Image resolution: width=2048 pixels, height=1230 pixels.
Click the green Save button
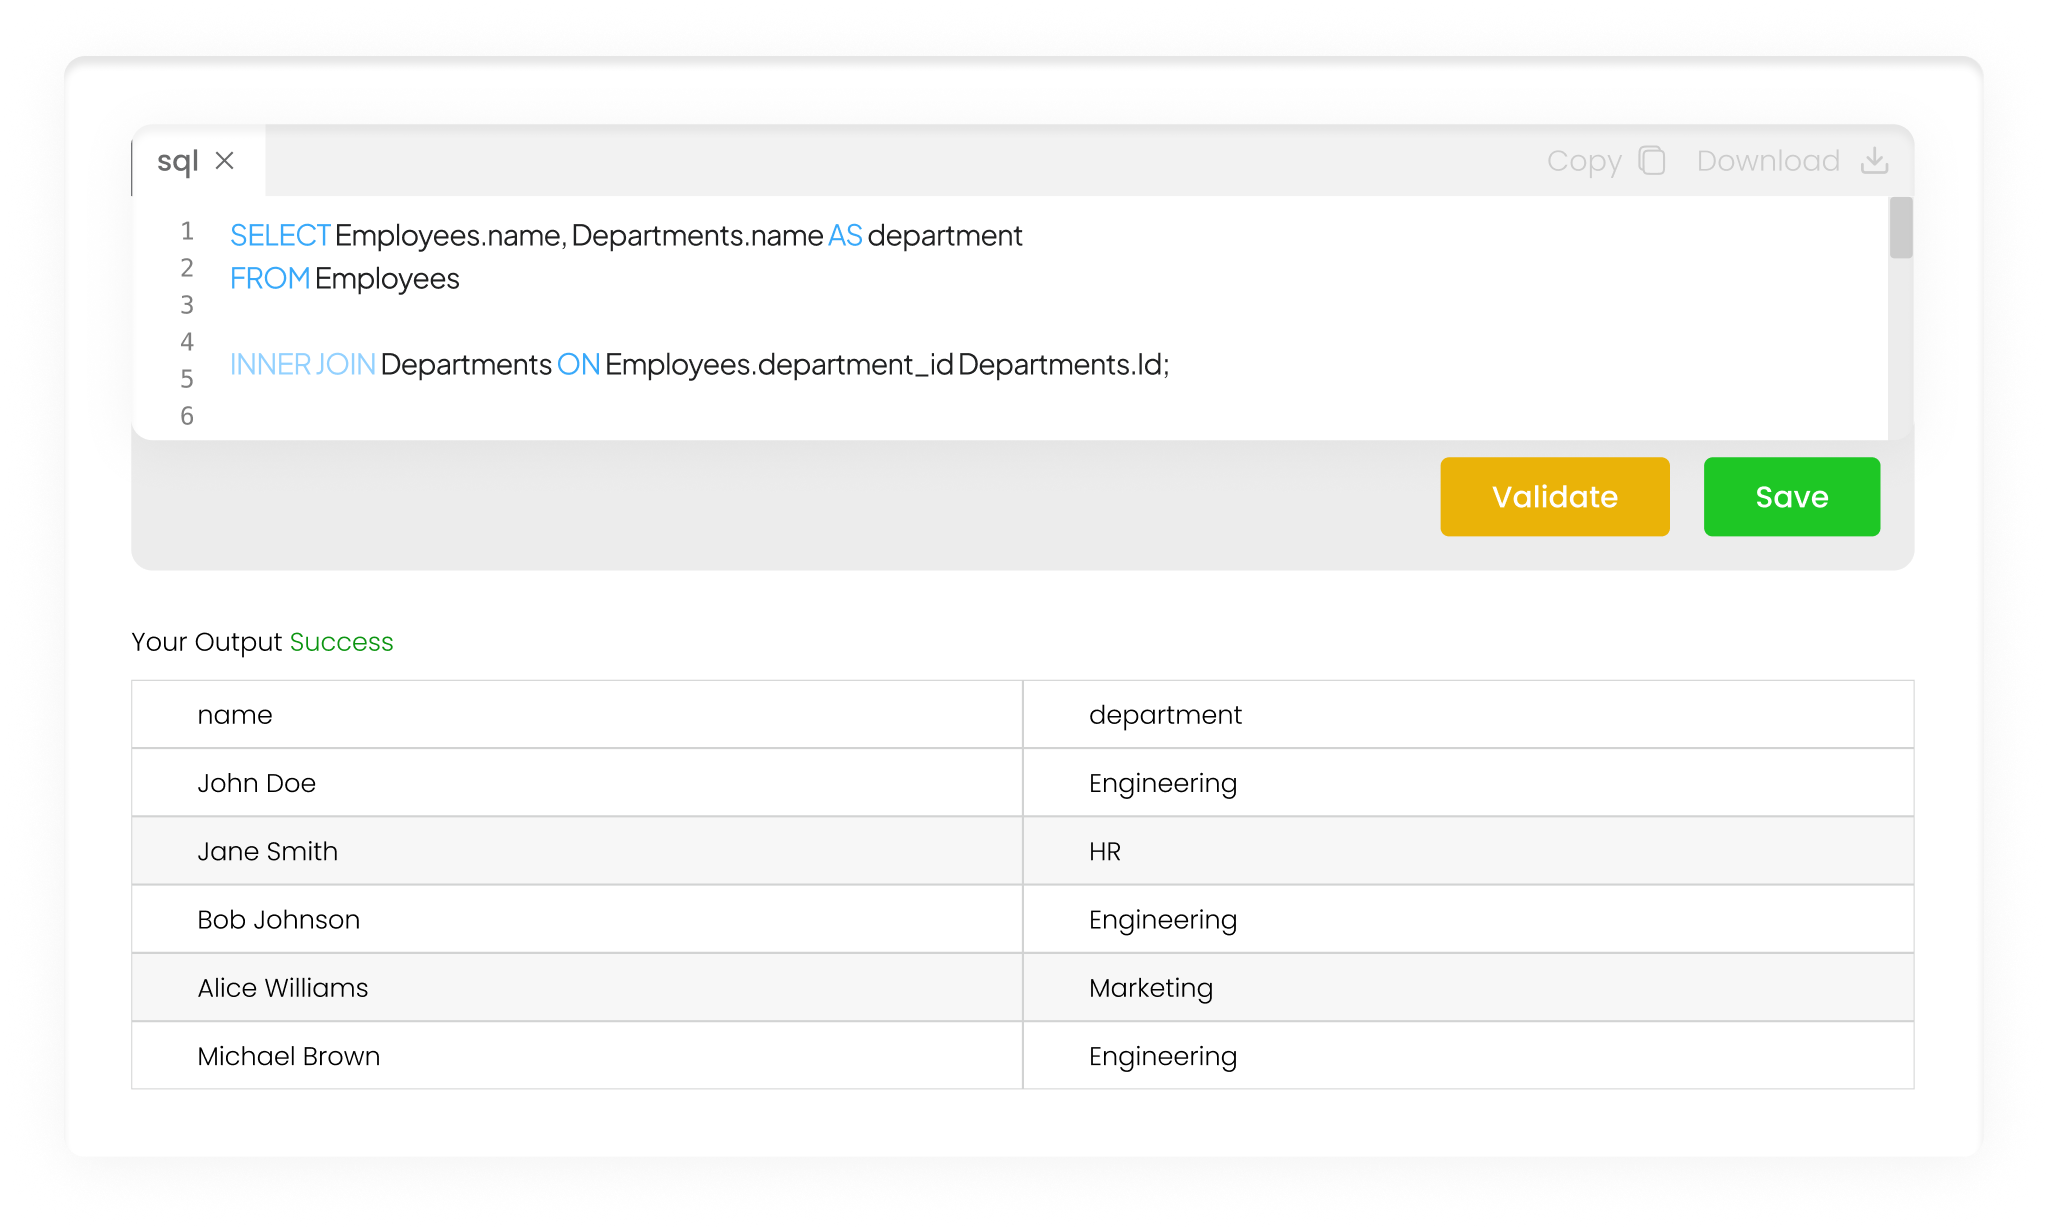pos(1792,497)
